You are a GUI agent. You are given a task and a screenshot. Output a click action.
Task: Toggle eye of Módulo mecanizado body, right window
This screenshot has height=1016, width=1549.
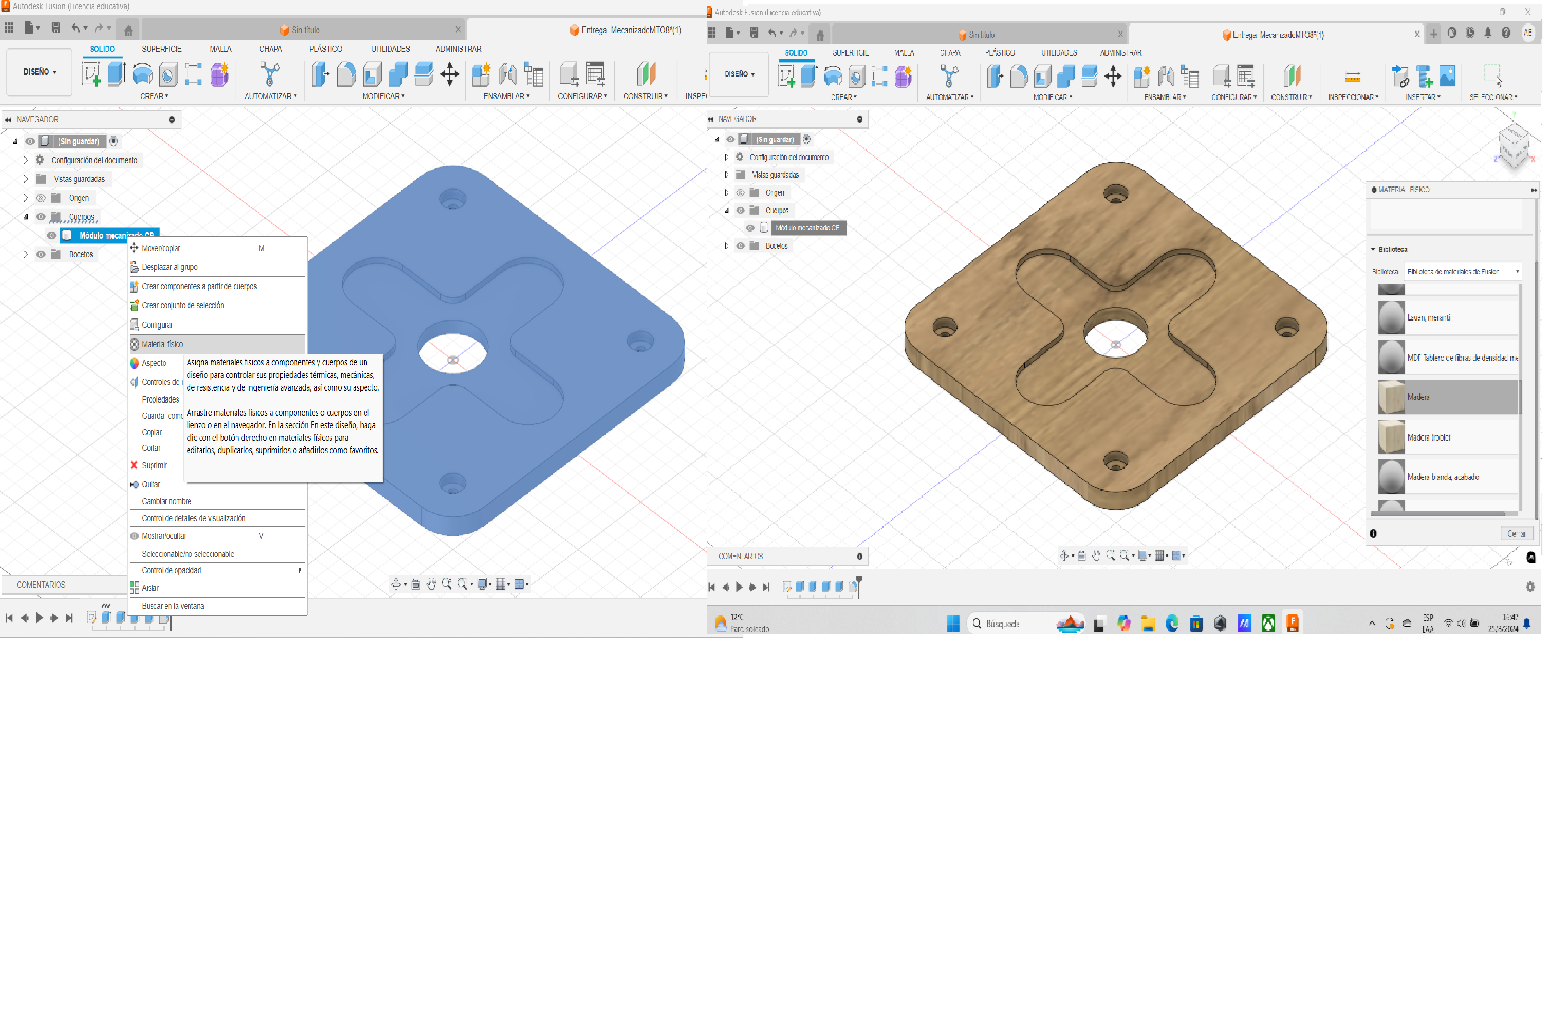751,228
